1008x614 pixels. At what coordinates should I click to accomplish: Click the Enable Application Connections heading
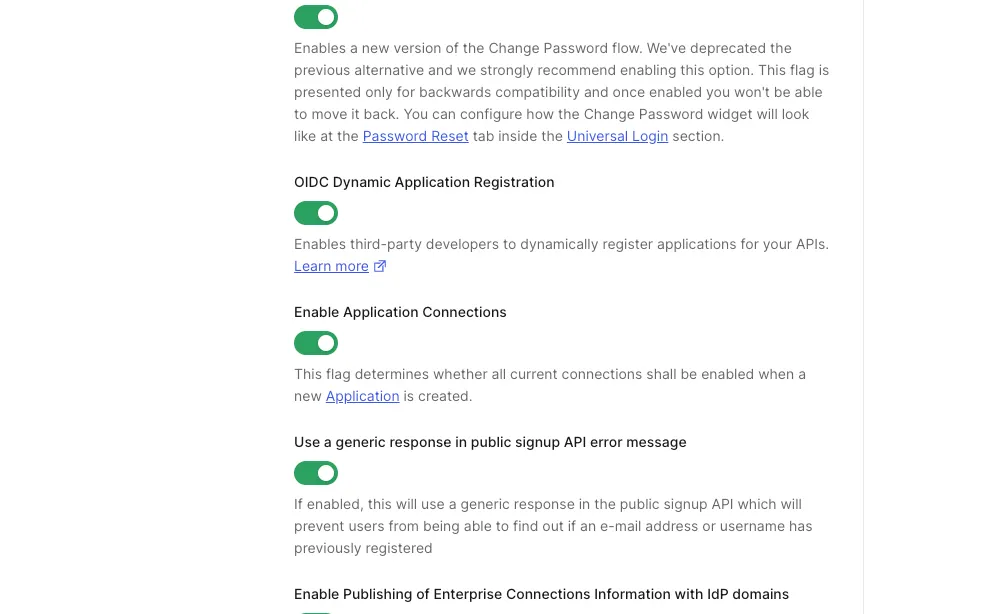pyautogui.click(x=400, y=312)
